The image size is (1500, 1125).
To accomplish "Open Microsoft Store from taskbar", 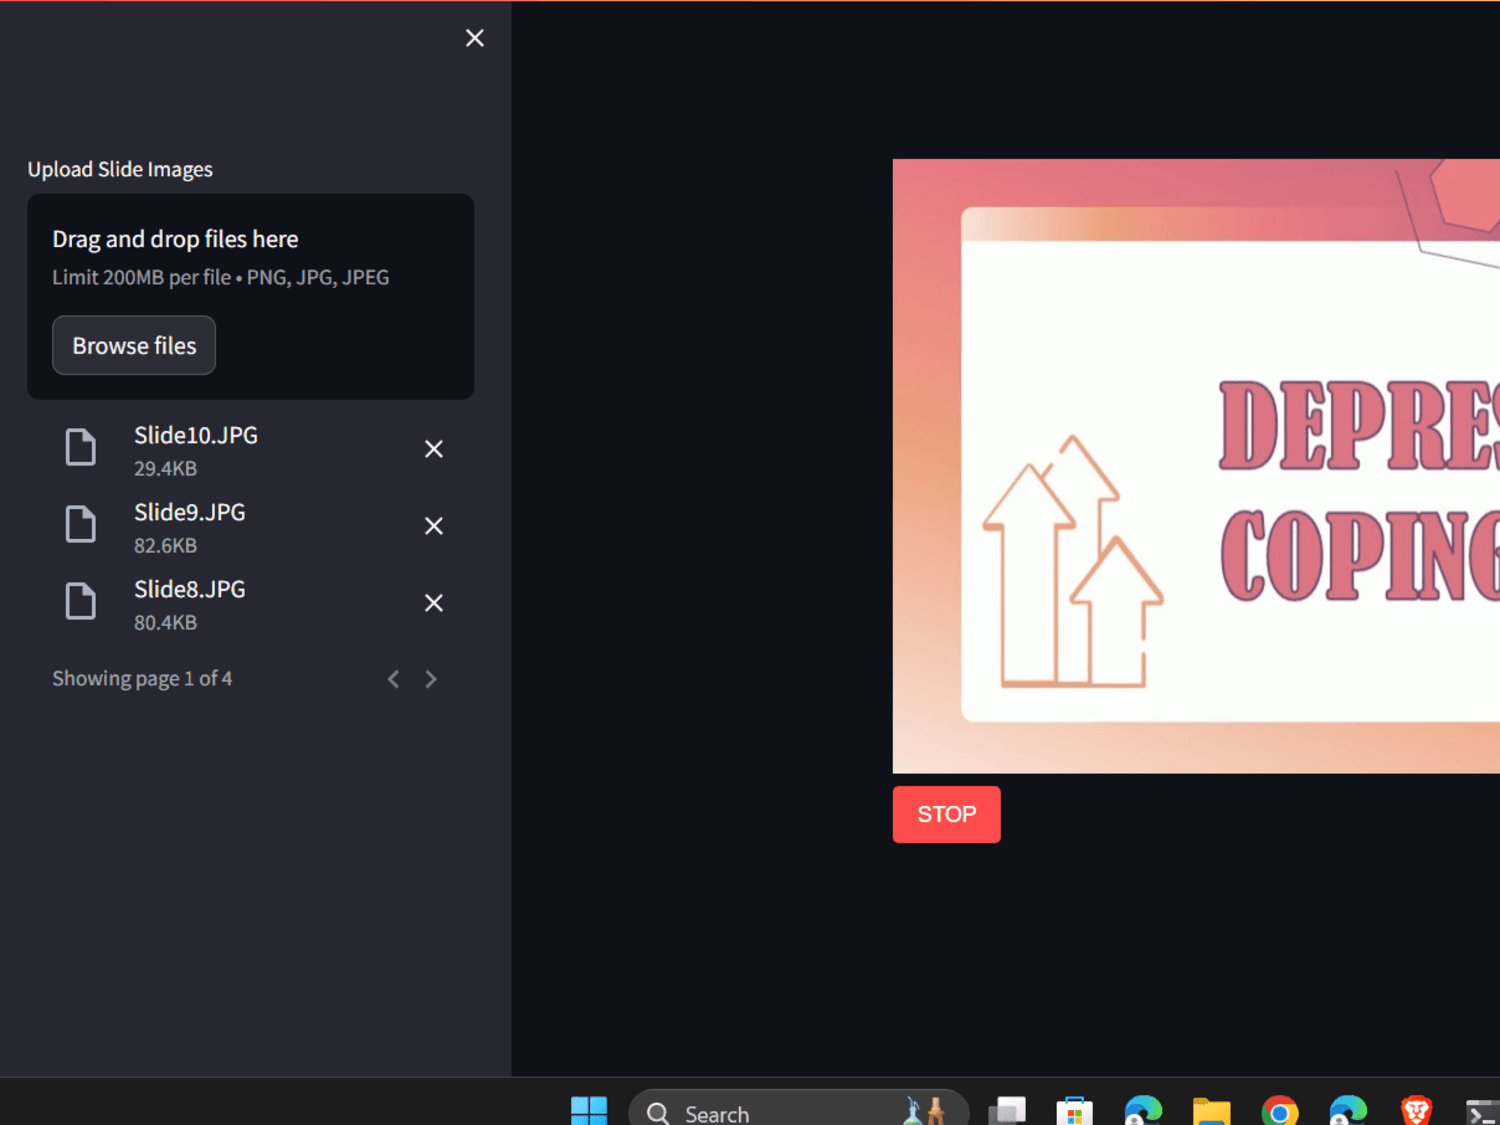I will (x=1074, y=1111).
